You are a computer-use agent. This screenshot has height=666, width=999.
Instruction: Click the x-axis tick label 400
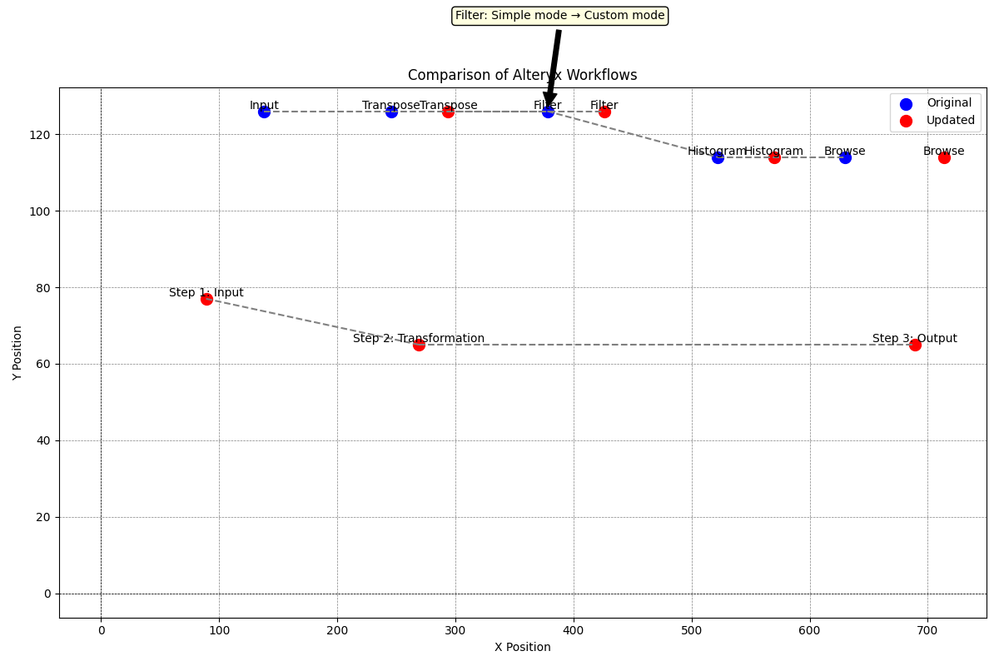pyautogui.click(x=574, y=630)
